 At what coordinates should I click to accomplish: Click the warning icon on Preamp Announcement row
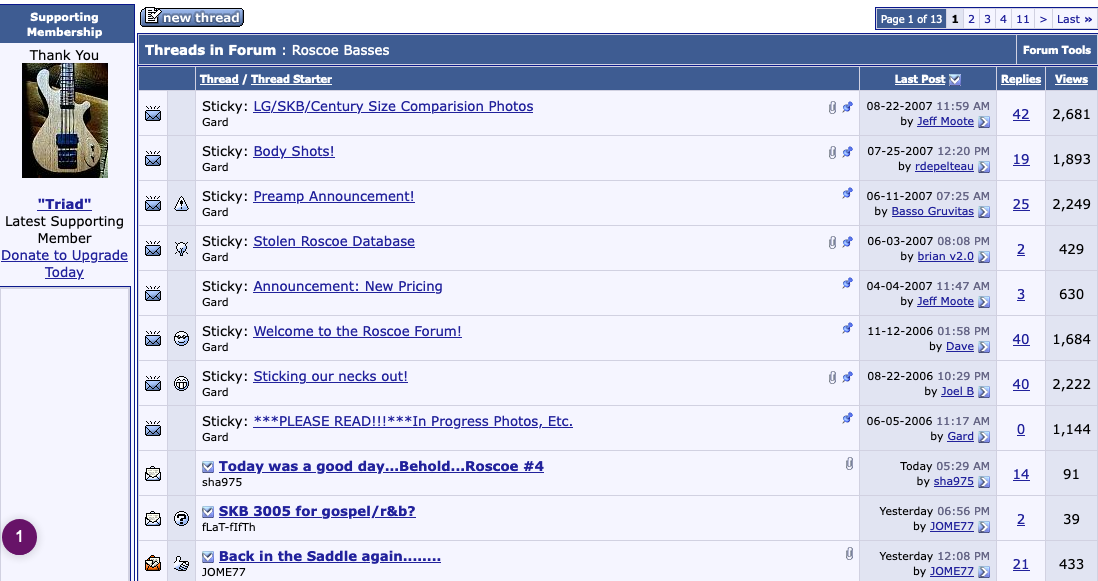tap(181, 204)
